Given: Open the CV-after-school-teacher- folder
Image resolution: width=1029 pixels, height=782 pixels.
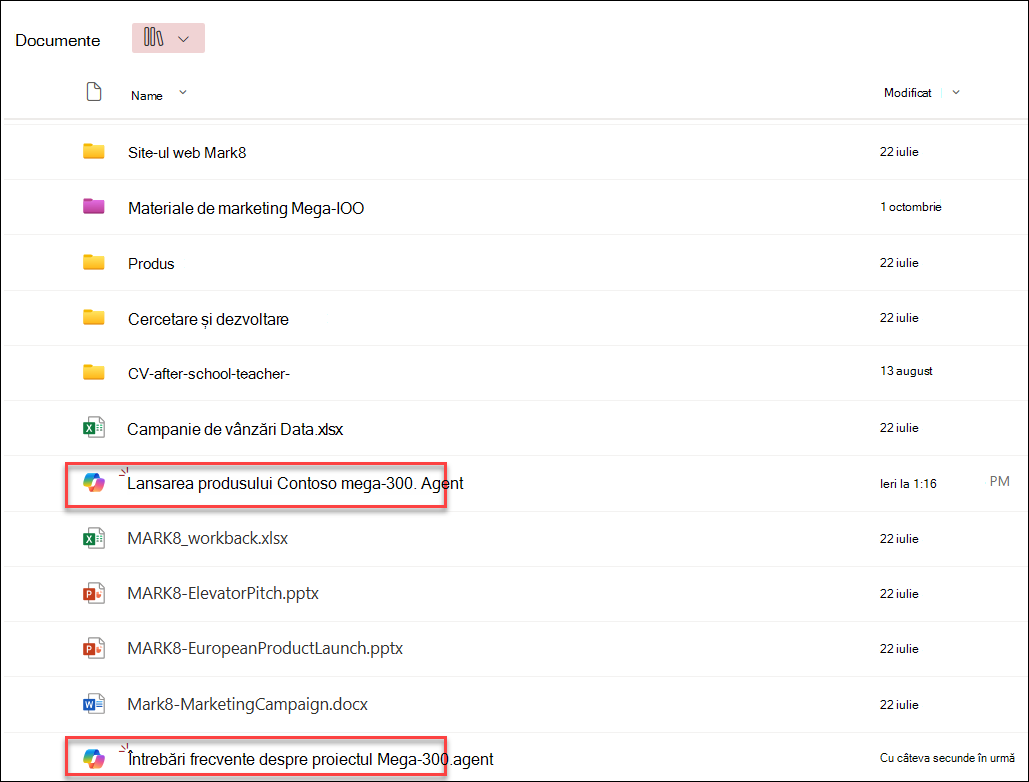Looking at the screenshot, I should click(x=209, y=374).
